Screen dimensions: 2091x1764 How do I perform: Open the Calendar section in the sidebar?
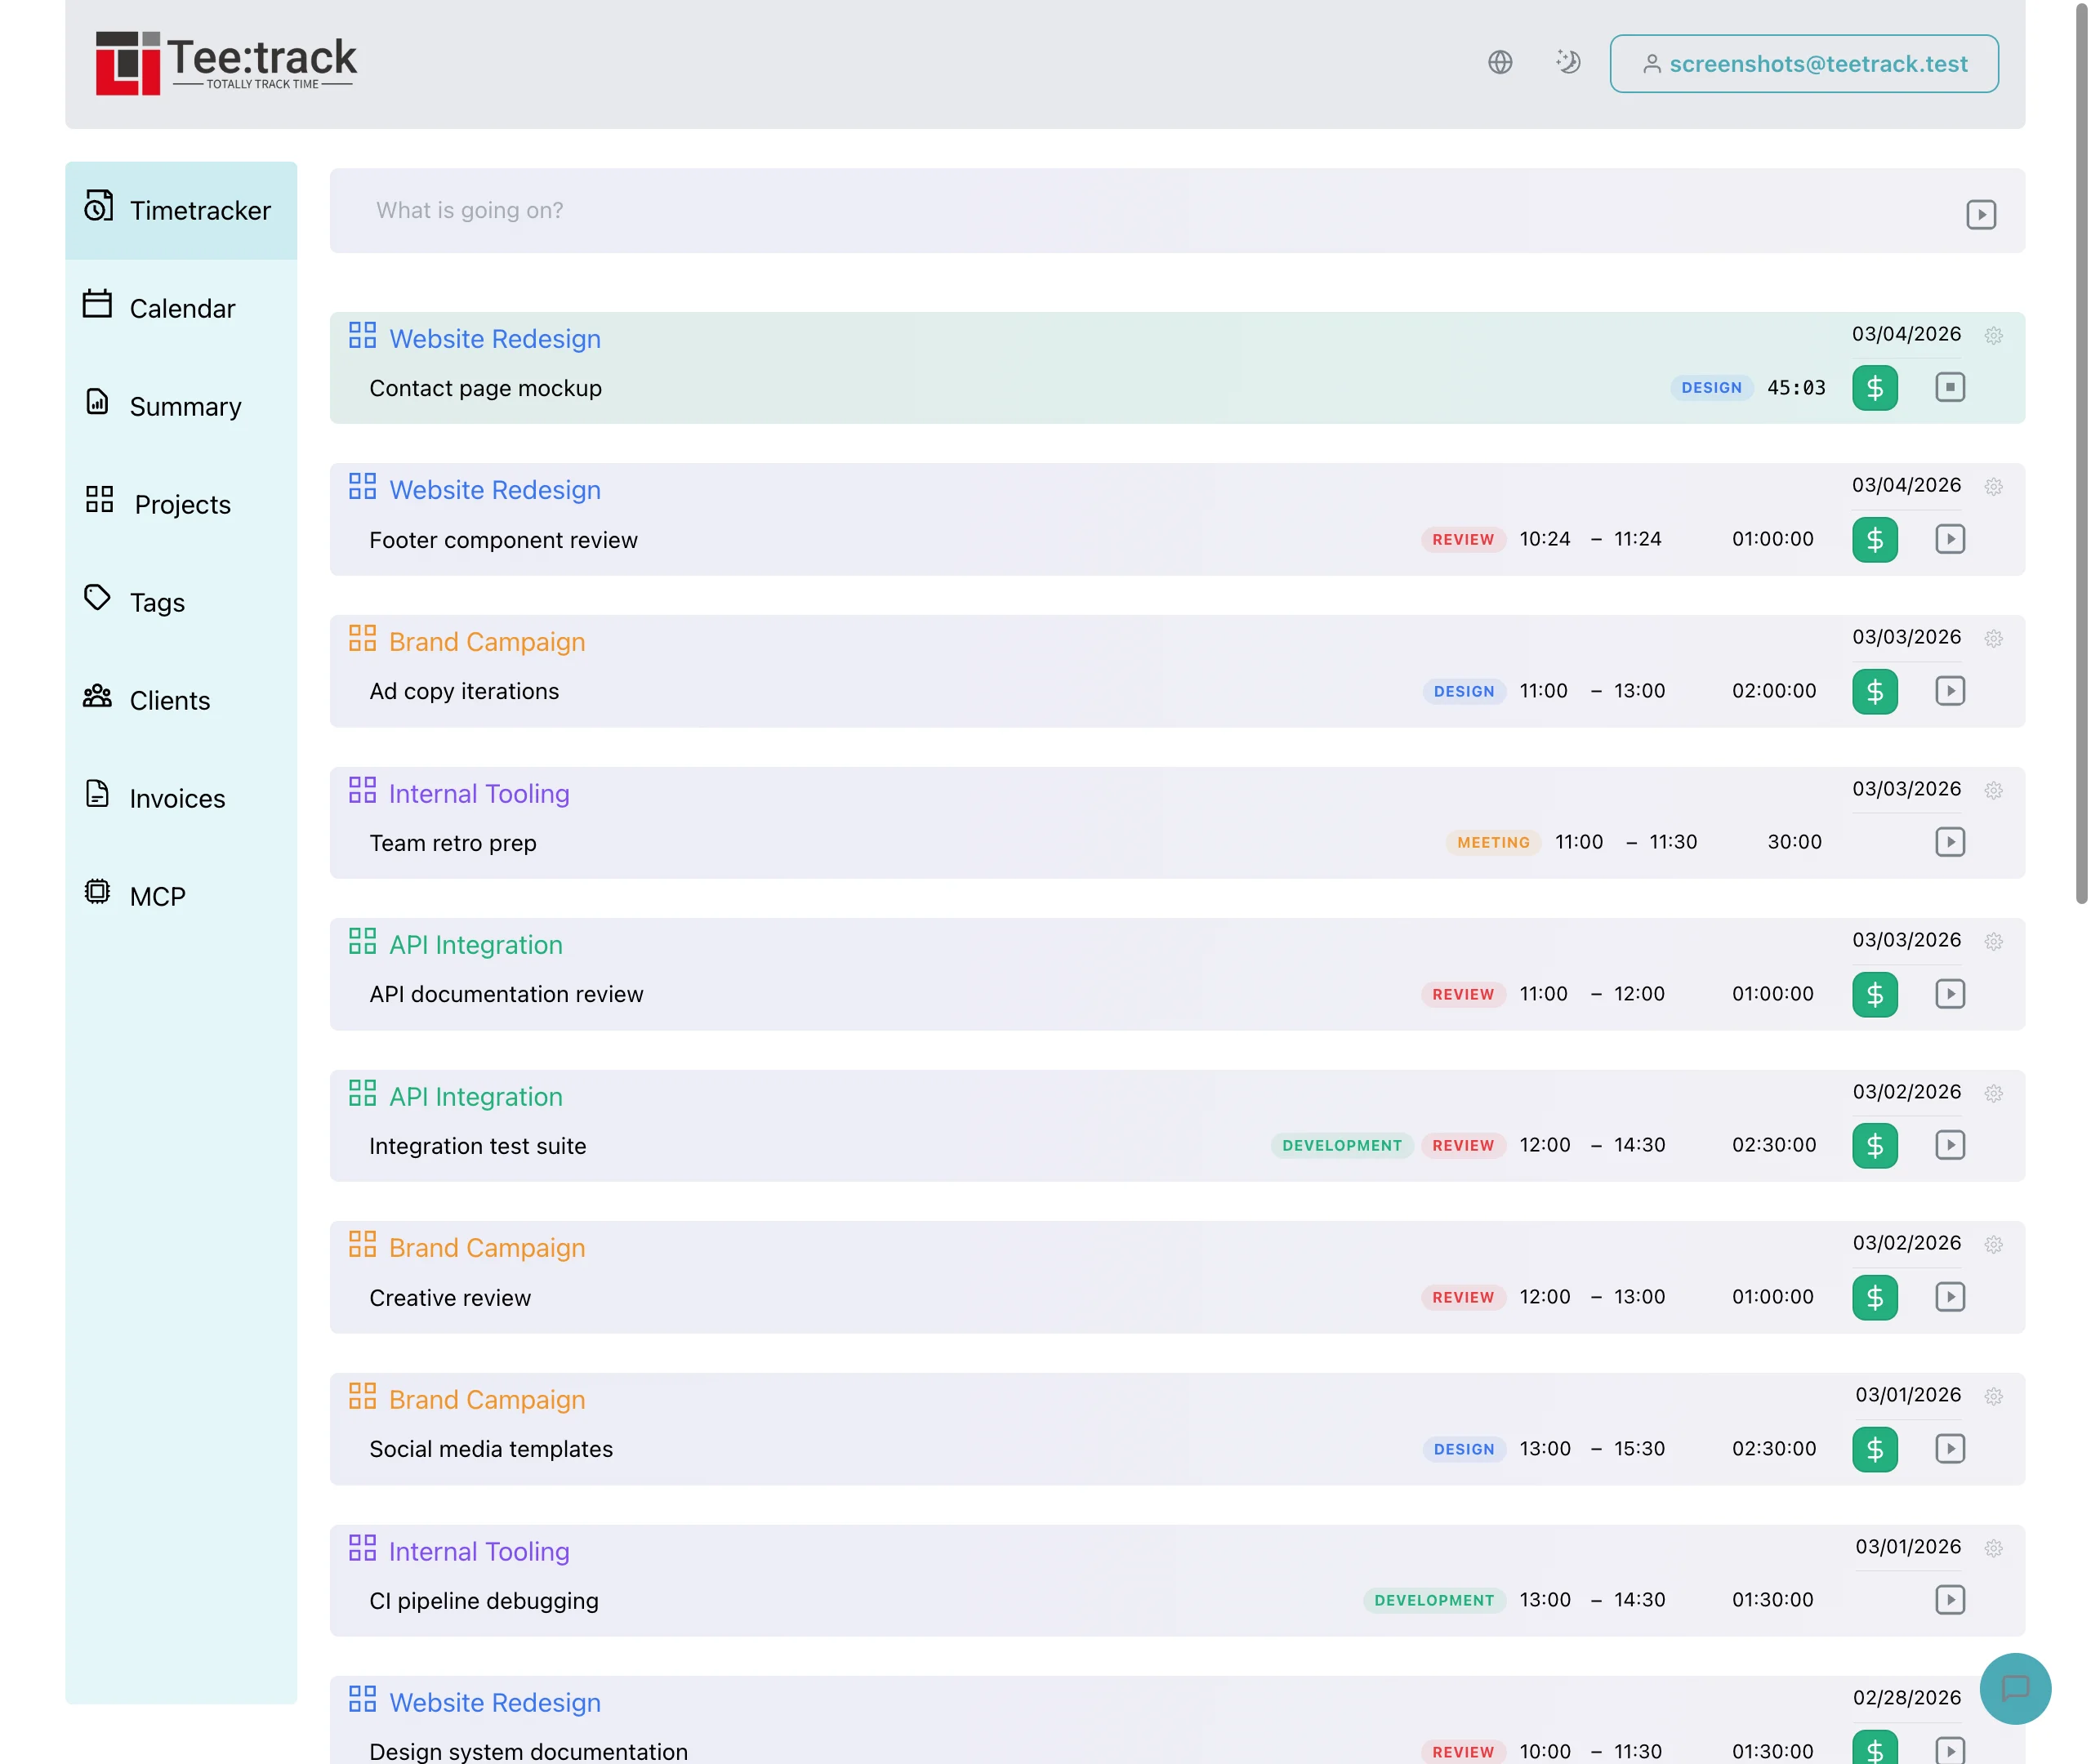[182, 308]
